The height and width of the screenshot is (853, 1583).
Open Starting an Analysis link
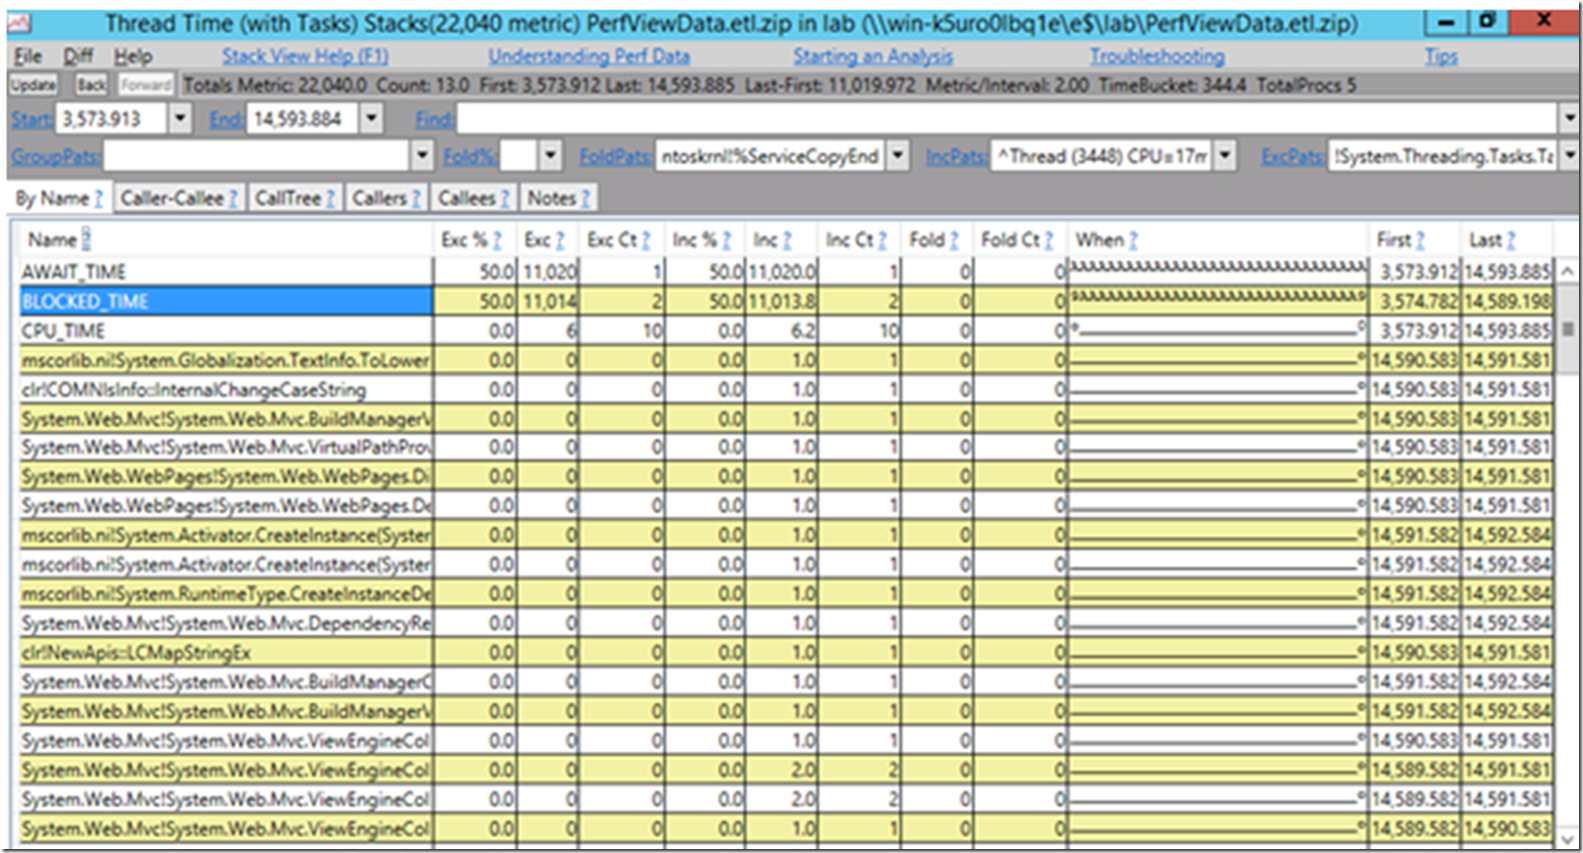tap(872, 56)
